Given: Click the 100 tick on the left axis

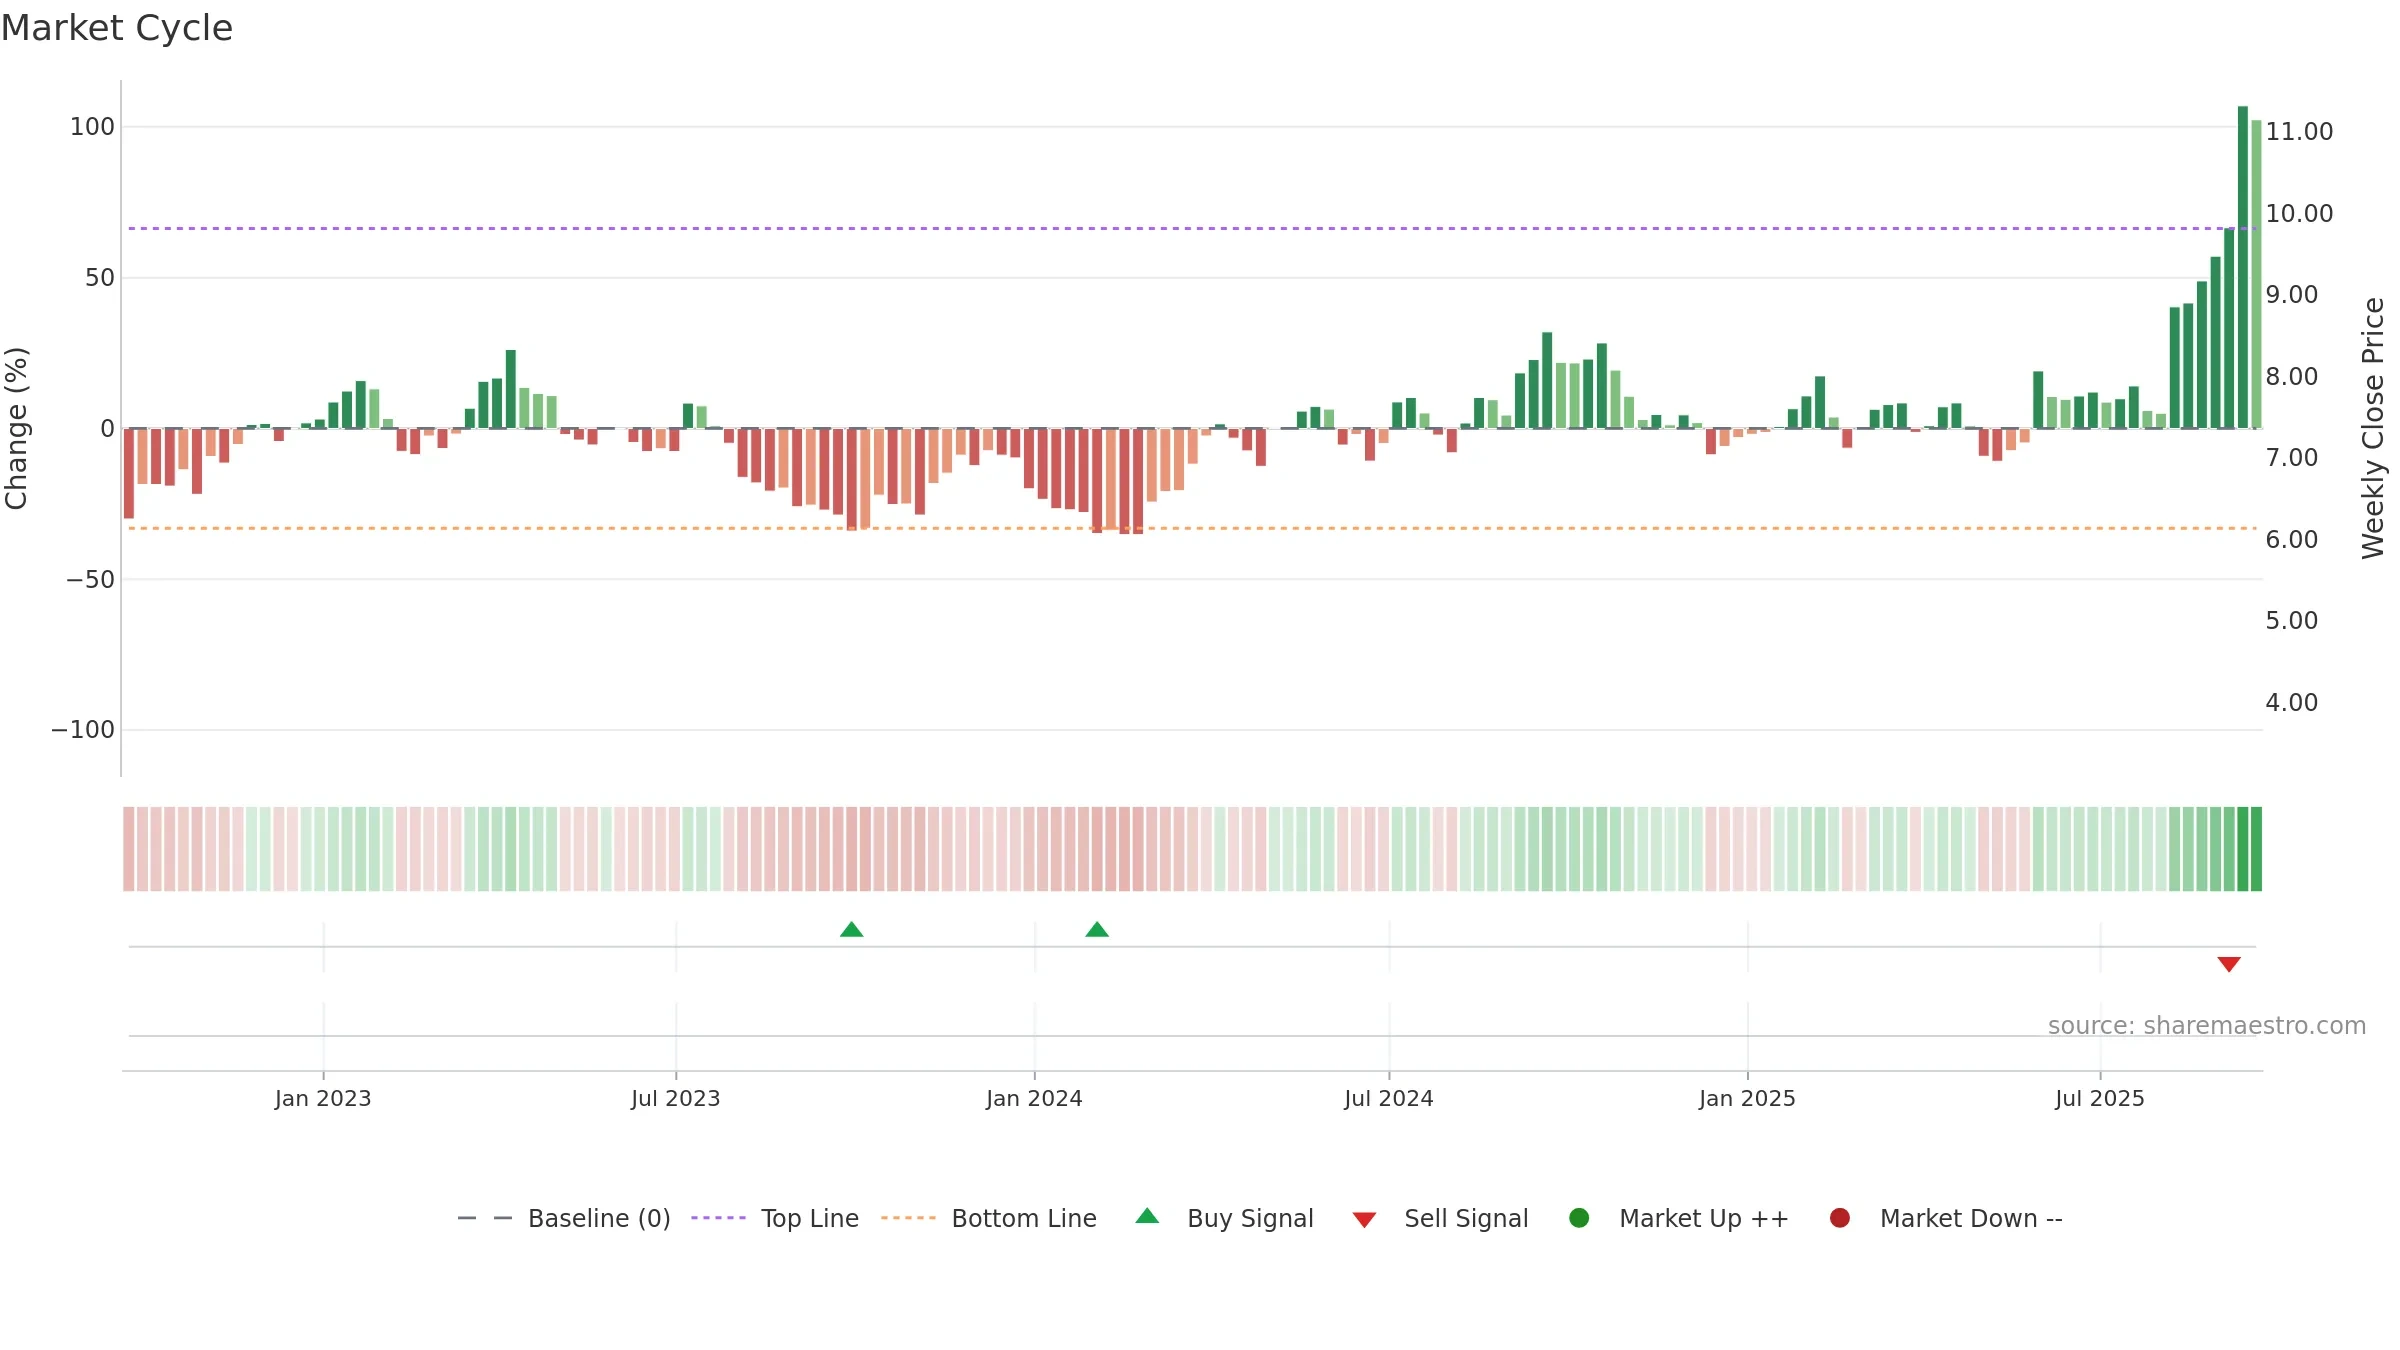Looking at the screenshot, I should click(92, 127).
